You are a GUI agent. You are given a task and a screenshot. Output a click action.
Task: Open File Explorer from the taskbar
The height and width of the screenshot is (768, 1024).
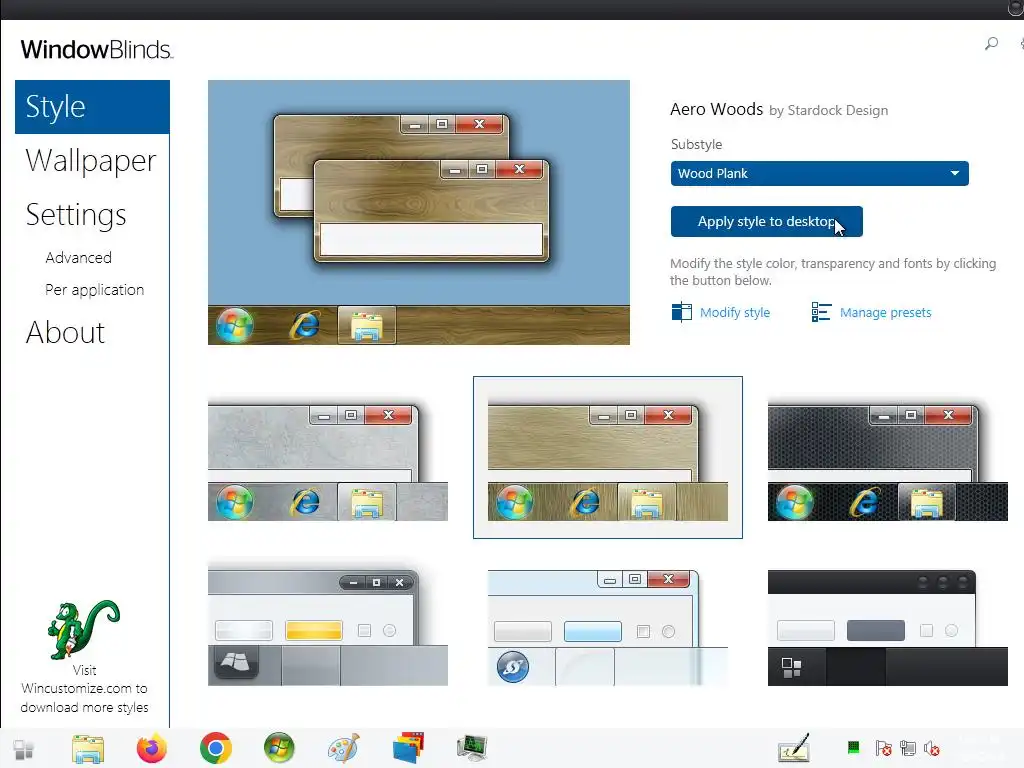coord(88,749)
